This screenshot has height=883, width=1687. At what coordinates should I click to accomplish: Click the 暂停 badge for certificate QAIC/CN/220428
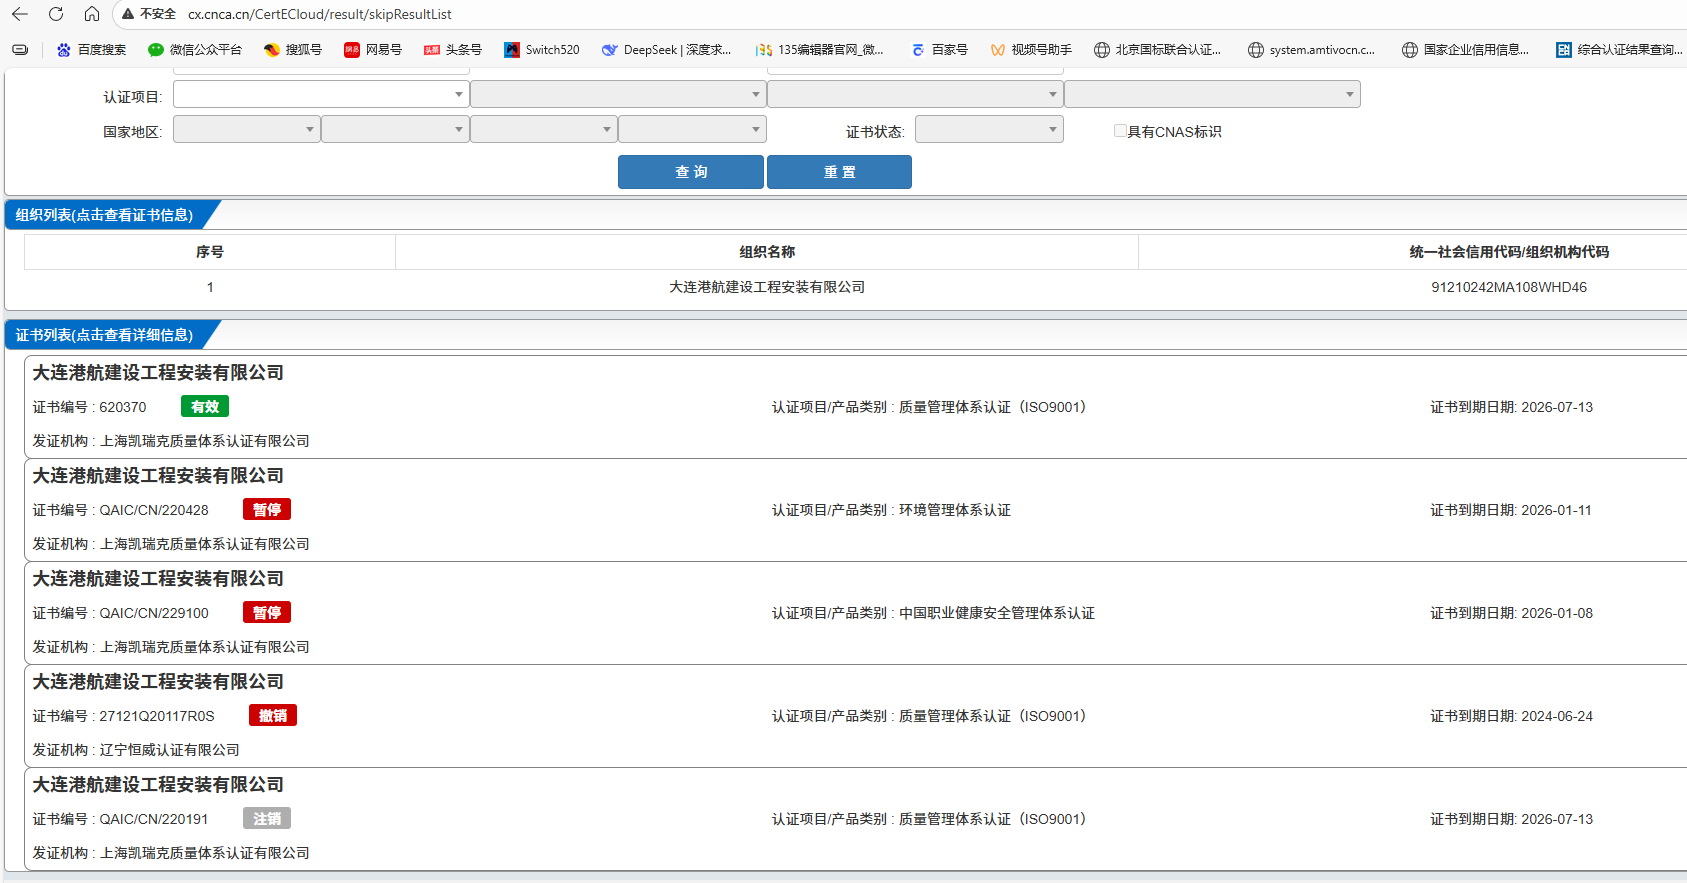pyautogui.click(x=267, y=510)
